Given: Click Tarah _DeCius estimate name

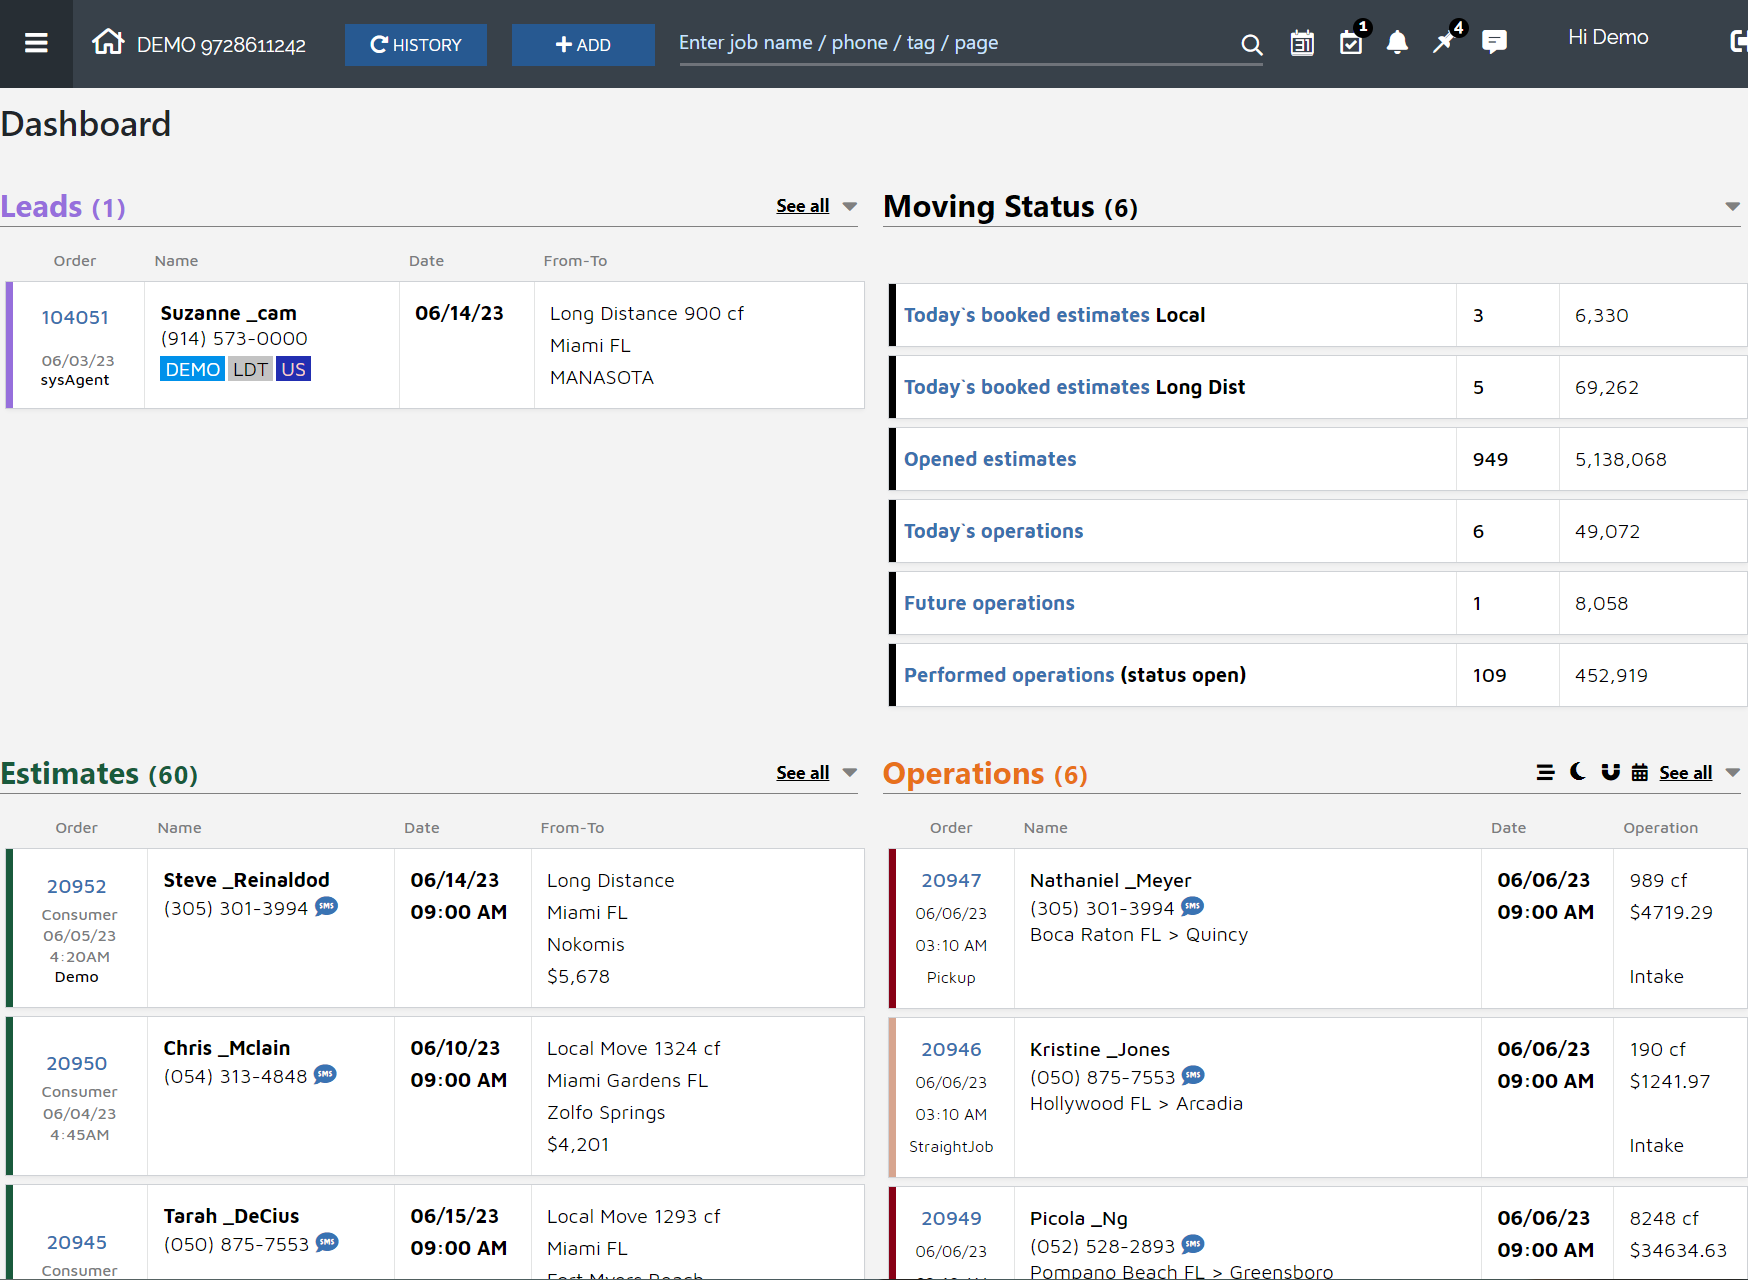Looking at the screenshot, I should 231,1216.
